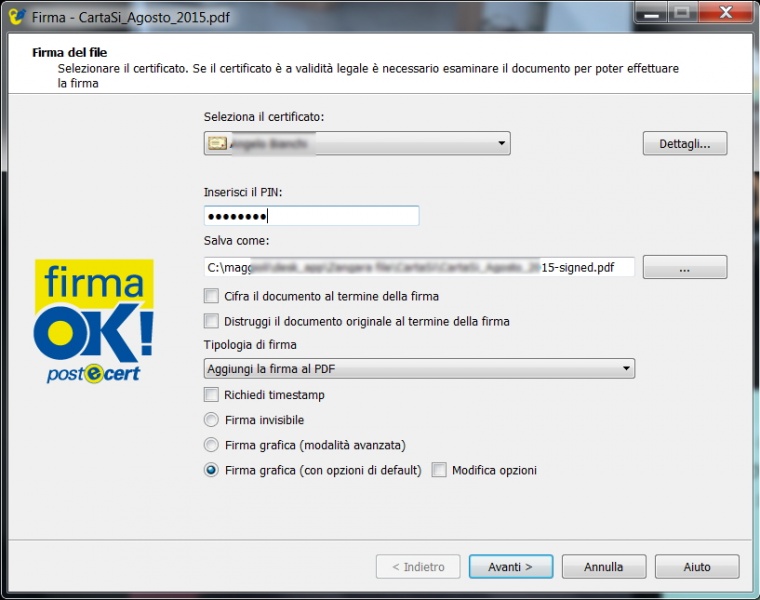Click the 'Firma del file' heading
The width and height of the screenshot is (760, 600).
pos(69,52)
